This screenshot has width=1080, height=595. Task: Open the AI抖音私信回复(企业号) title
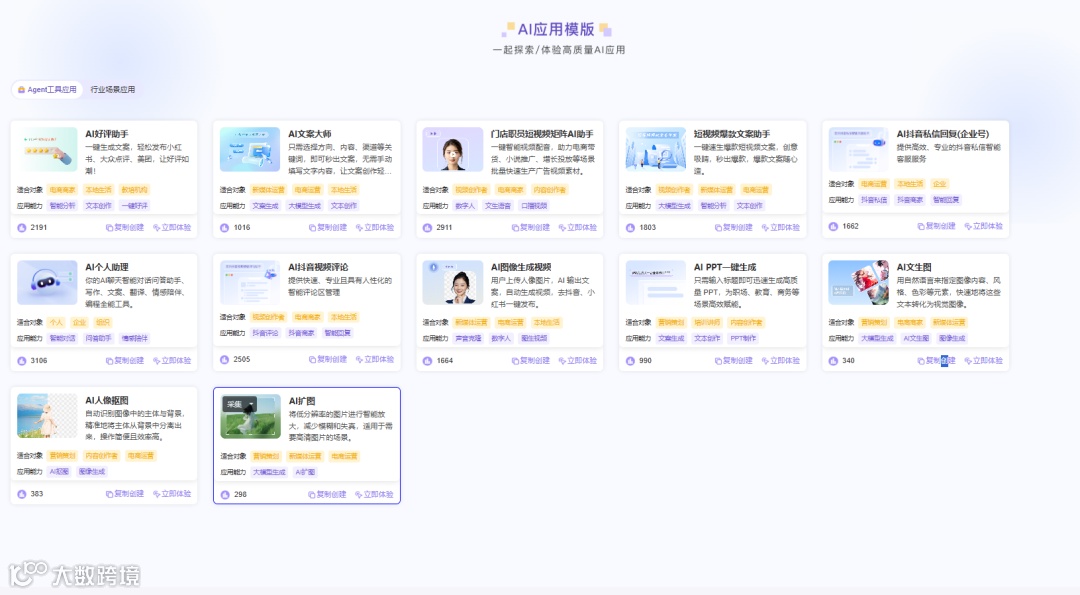(x=942, y=134)
